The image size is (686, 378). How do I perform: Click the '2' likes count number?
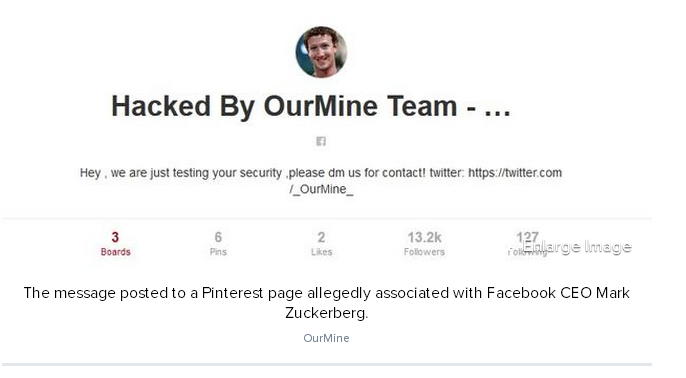coord(322,237)
